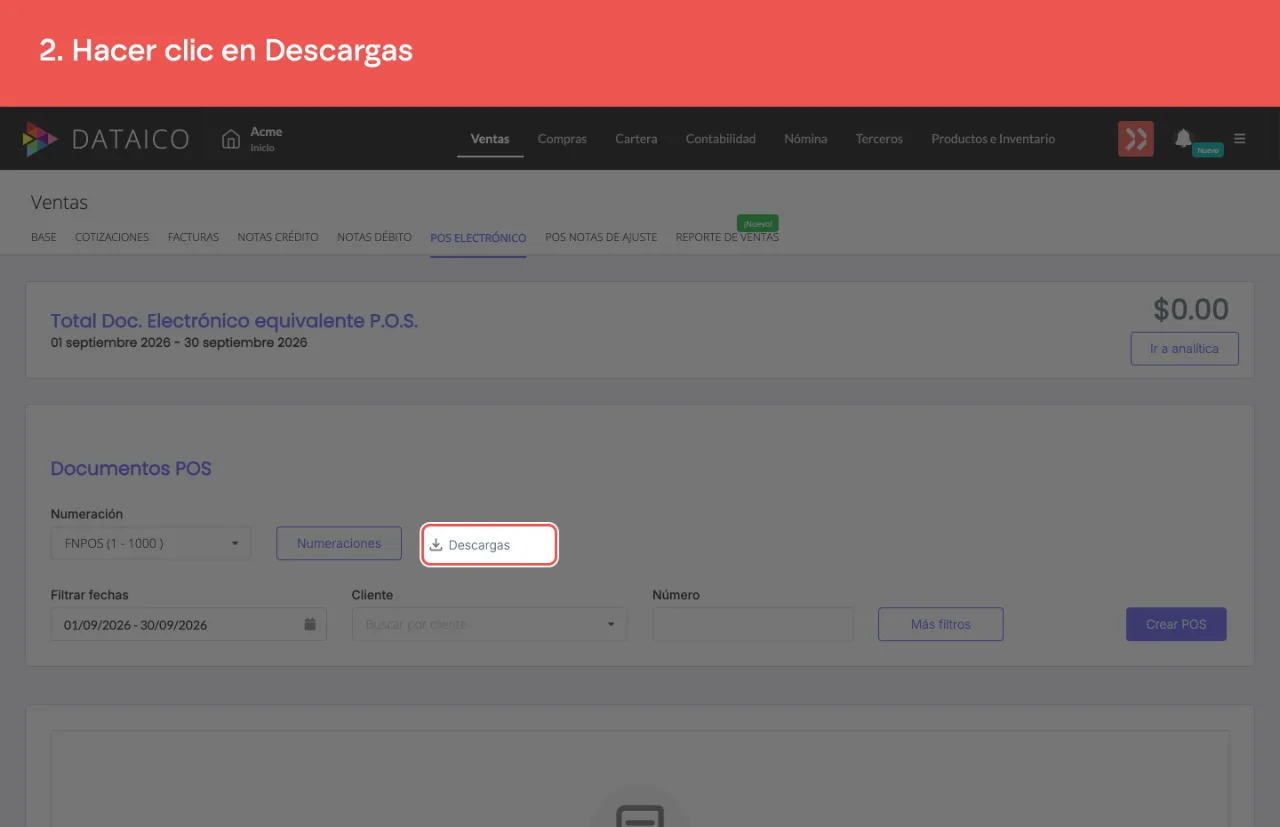Click the Acme Inicio company label
The height and width of the screenshot is (827, 1280).
click(x=266, y=139)
